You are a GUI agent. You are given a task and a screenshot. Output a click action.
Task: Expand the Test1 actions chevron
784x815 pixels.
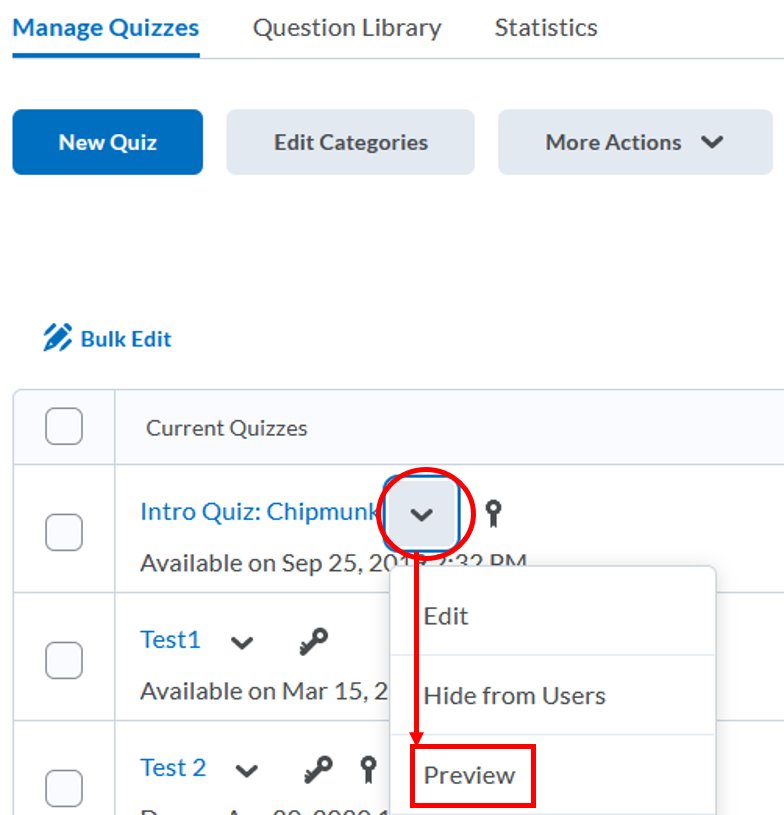(x=242, y=642)
